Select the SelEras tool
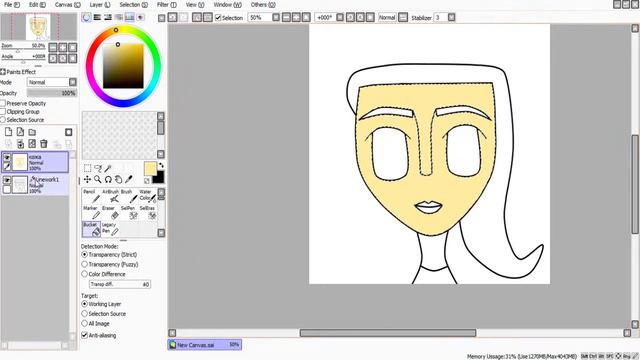 (147, 212)
